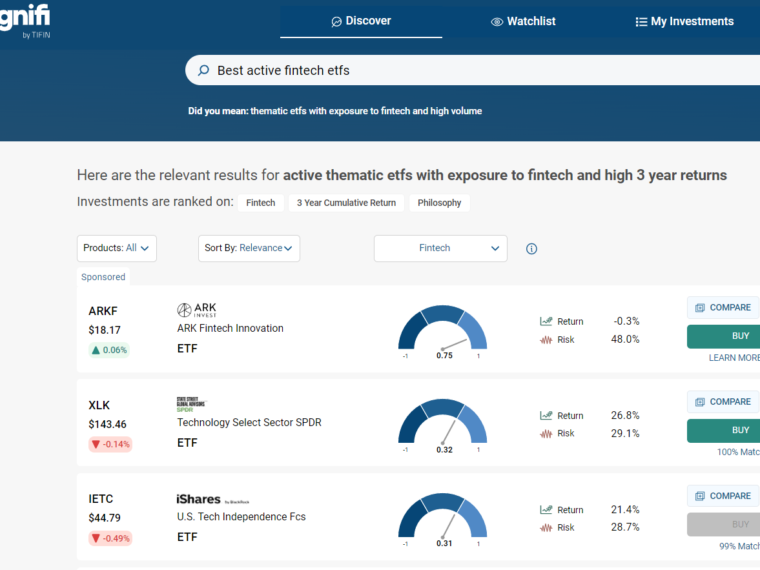Image resolution: width=760 pixels, height=570 pixels.
Task: Open the My Investments tab
Action: click(x=684, y=21)
